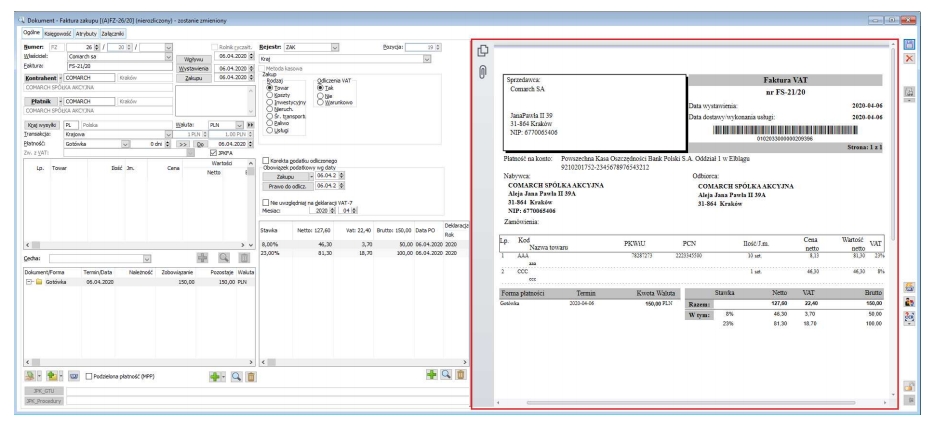
Task: Click magnifier icon under payments table
Action: [x=236, y=377]
